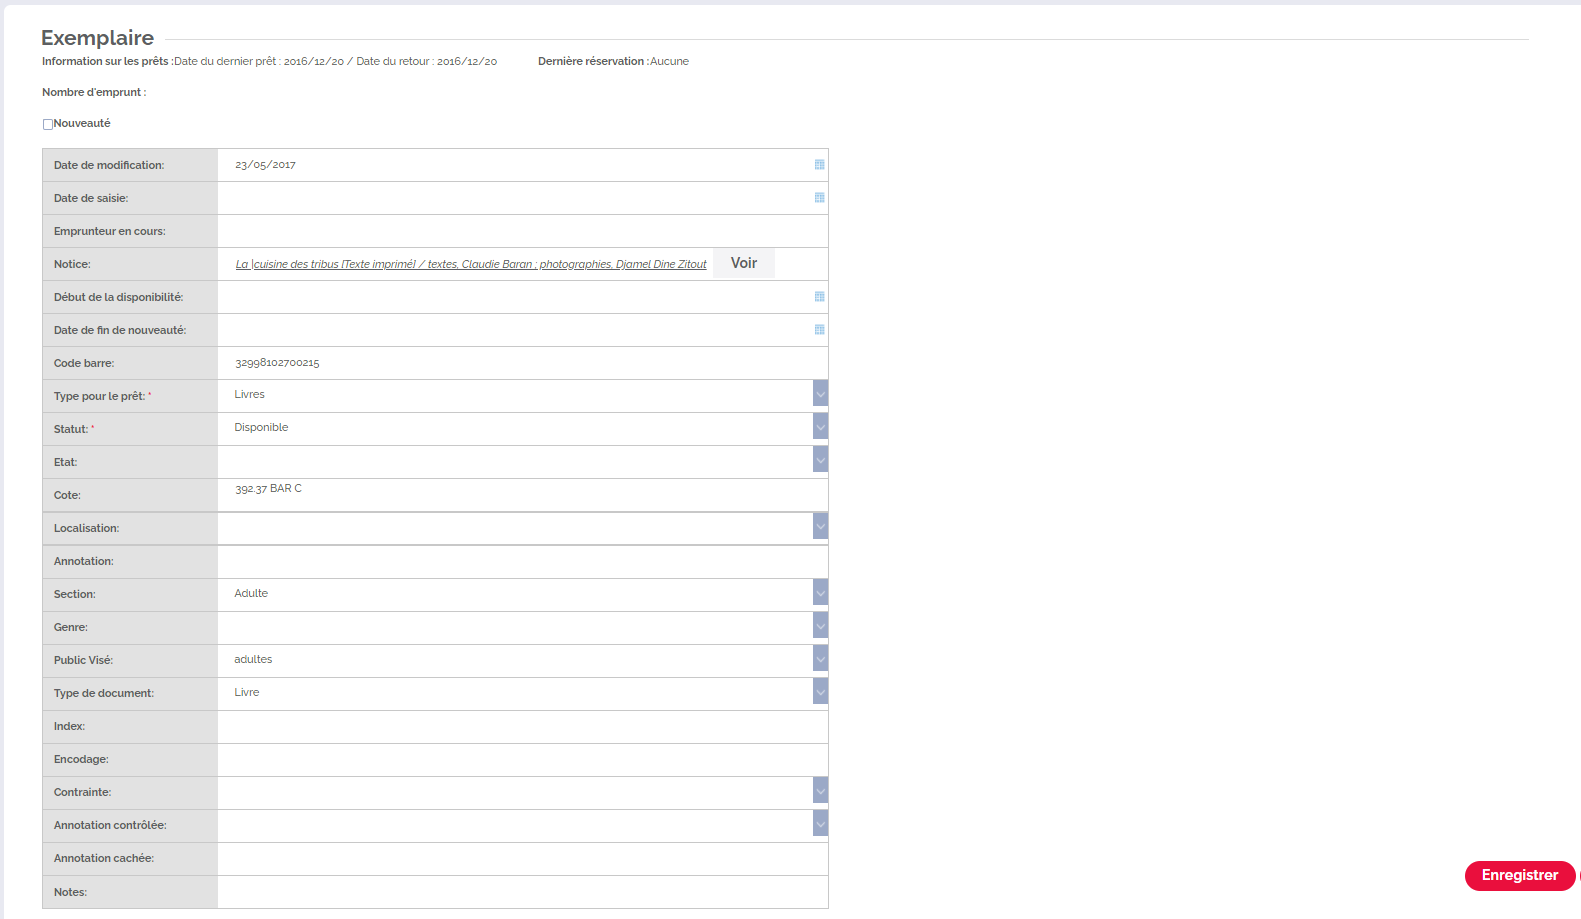Click the Exemplaire heading
The image size is (1581, 919).
[x=97, y=38]
